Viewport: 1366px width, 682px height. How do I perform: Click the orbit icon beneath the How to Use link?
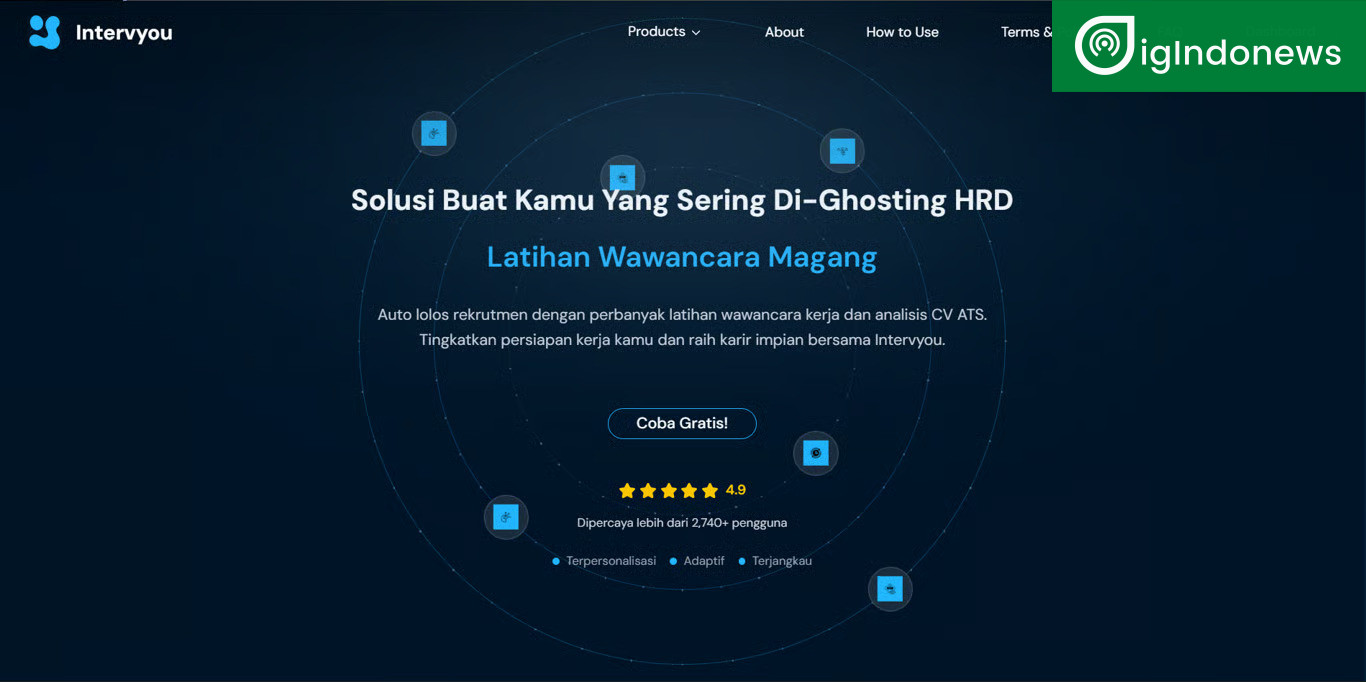point(842,151)
